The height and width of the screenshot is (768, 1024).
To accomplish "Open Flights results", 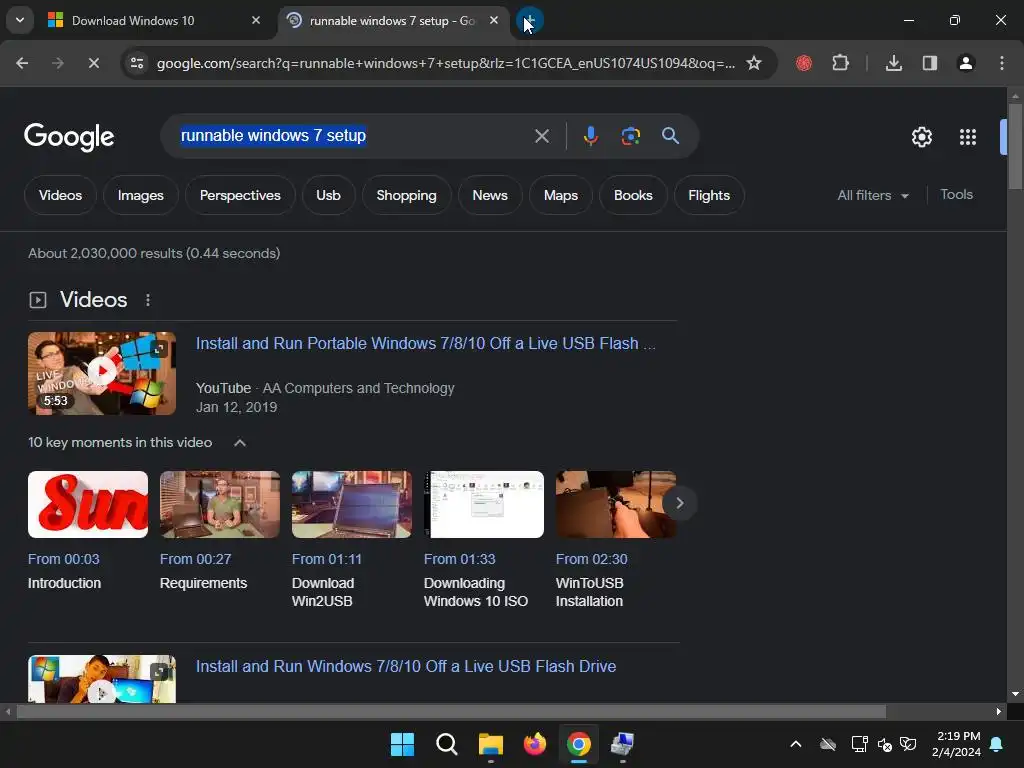I will pyautogui.click(x=709, y=195).
